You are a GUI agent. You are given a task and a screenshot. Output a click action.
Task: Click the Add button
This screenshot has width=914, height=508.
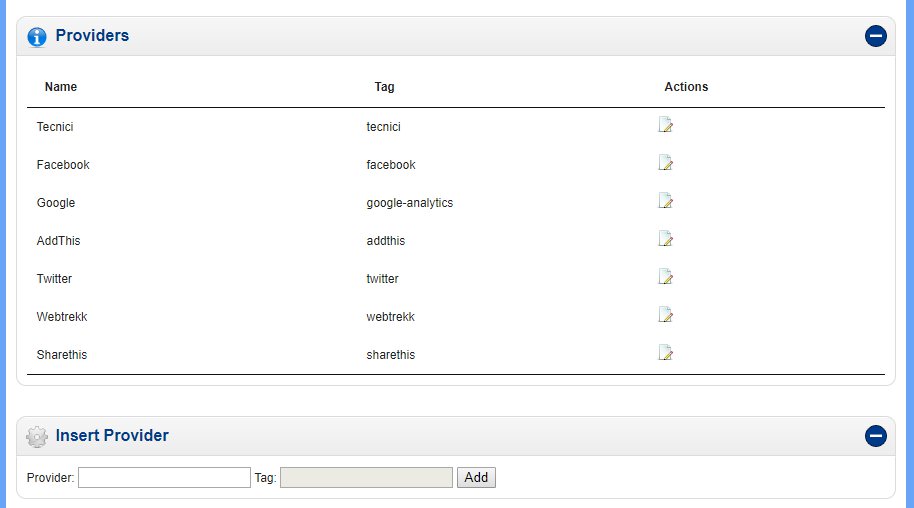tap(476, 478)
